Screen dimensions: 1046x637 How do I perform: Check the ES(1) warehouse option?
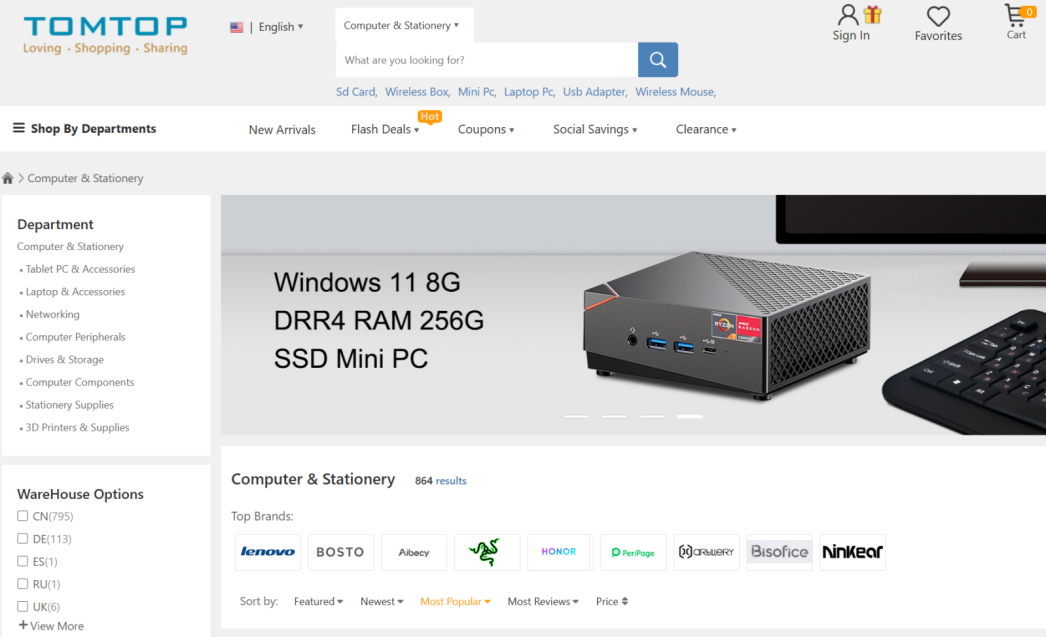point(23,561)
